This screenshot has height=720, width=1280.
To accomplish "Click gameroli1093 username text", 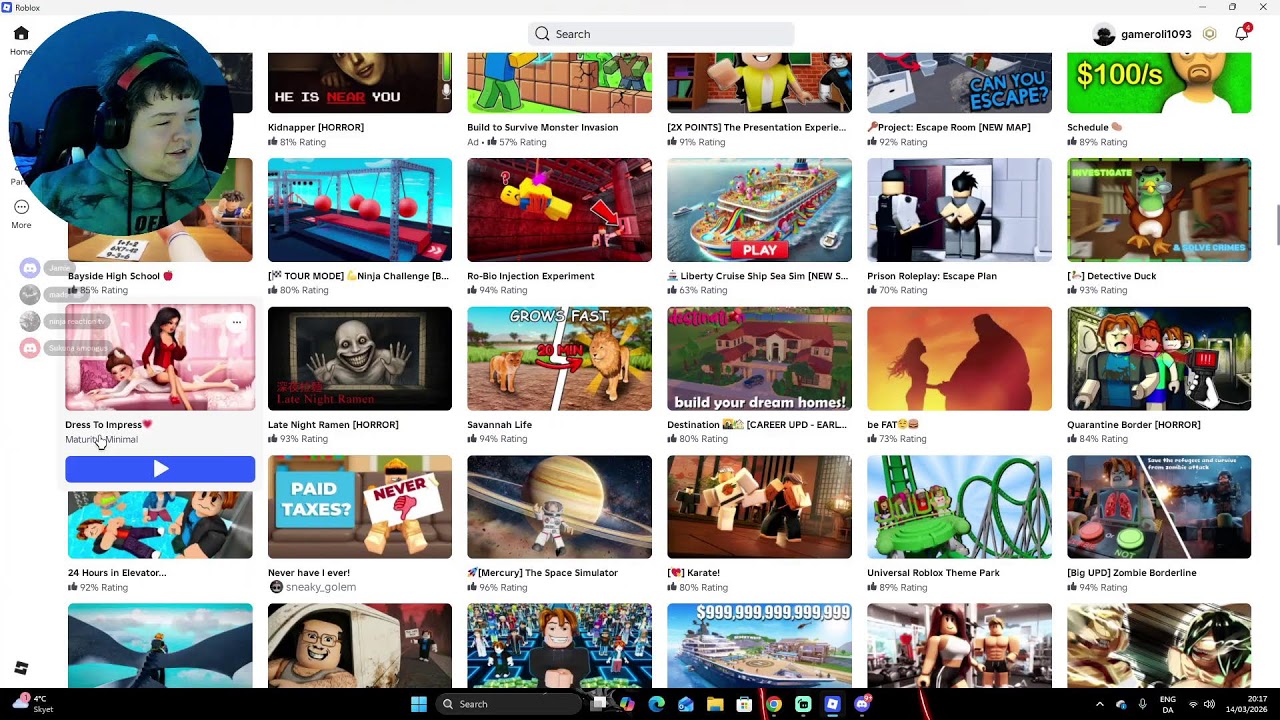I will pyautogui.click(x=1156, y=34).
